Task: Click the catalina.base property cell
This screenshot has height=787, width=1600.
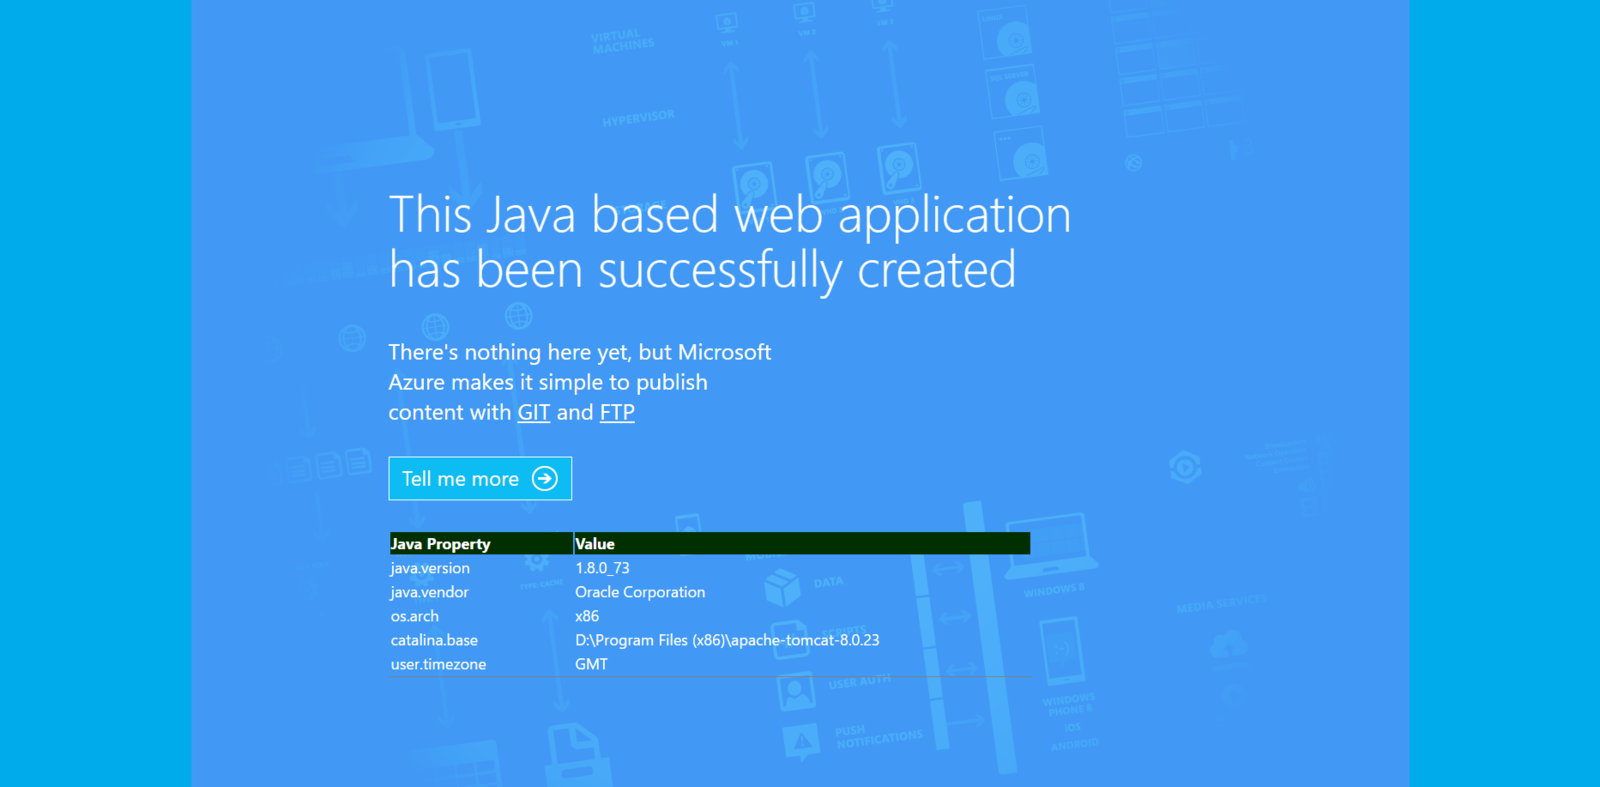Action: click(x=434, y=640)
